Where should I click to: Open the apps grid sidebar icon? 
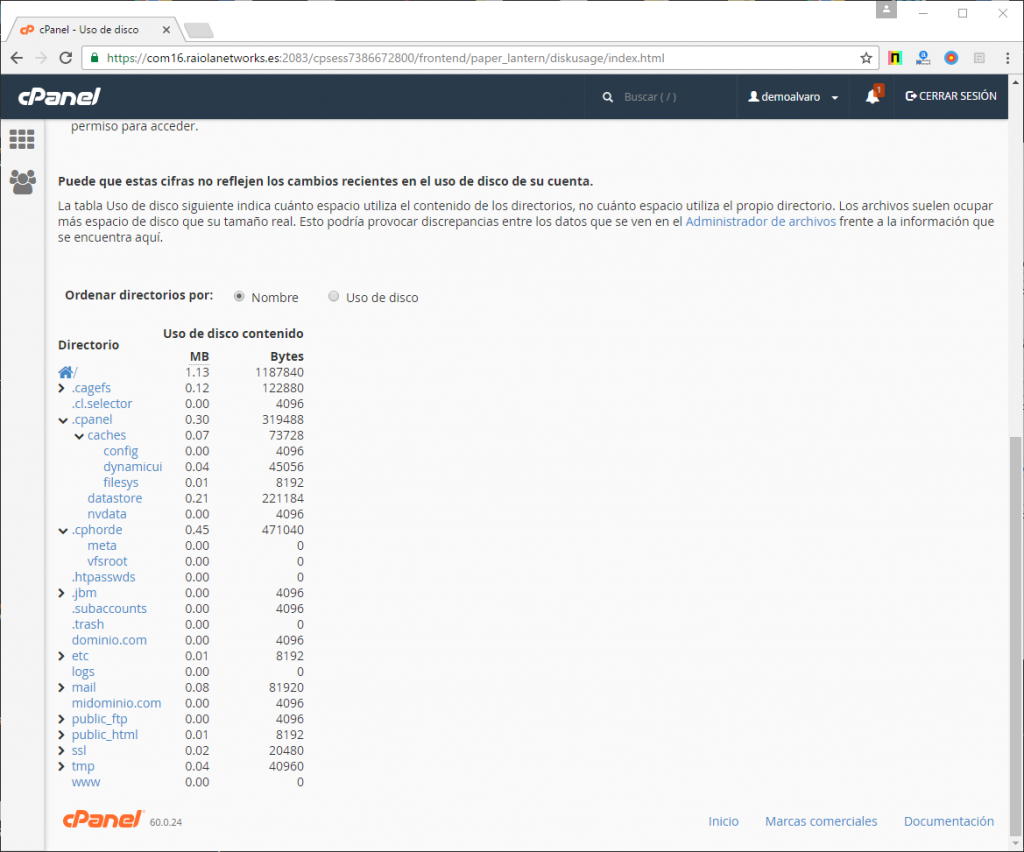point(22,139)
